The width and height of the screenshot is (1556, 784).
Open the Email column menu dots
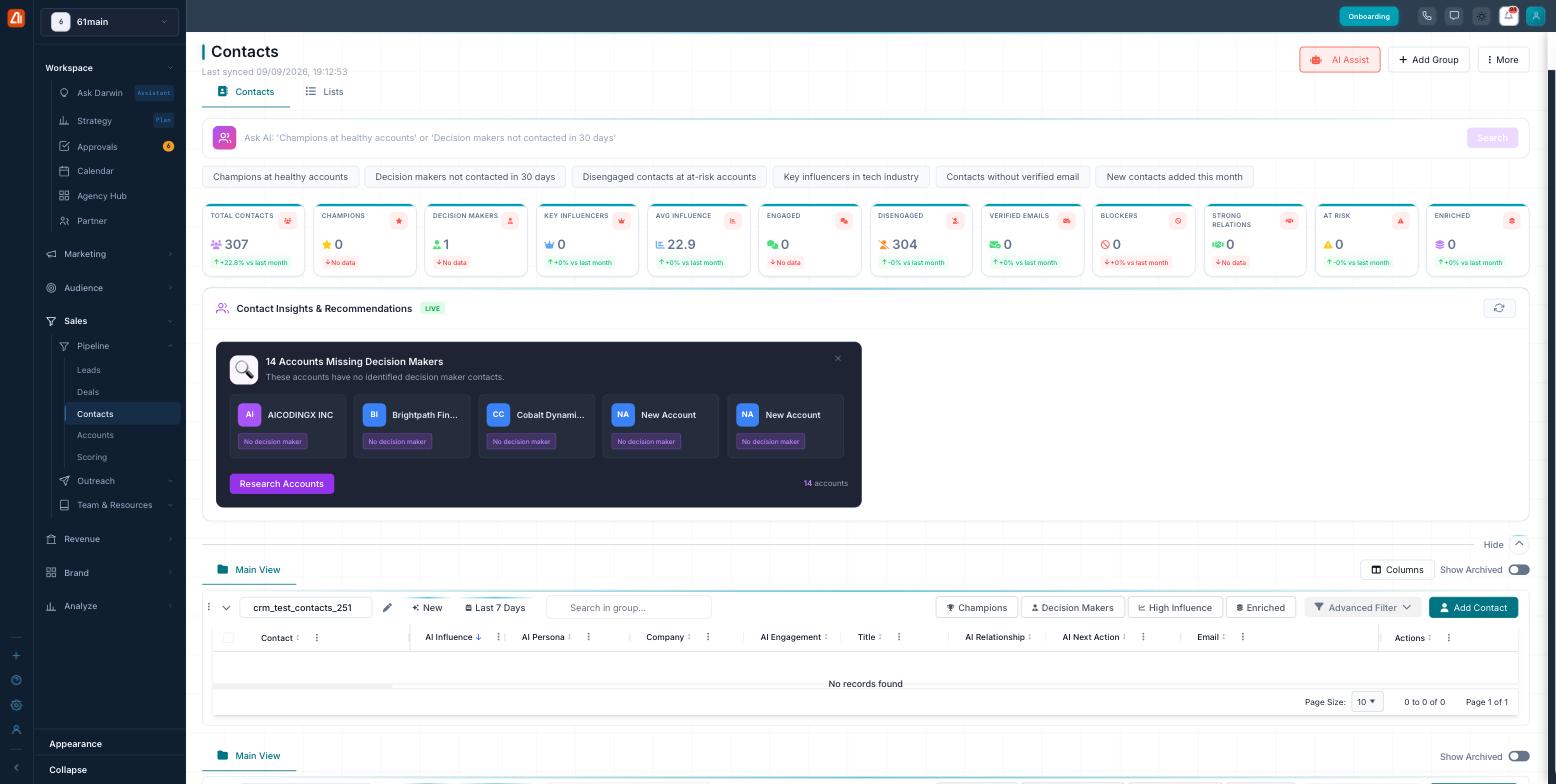(1243, 637)
